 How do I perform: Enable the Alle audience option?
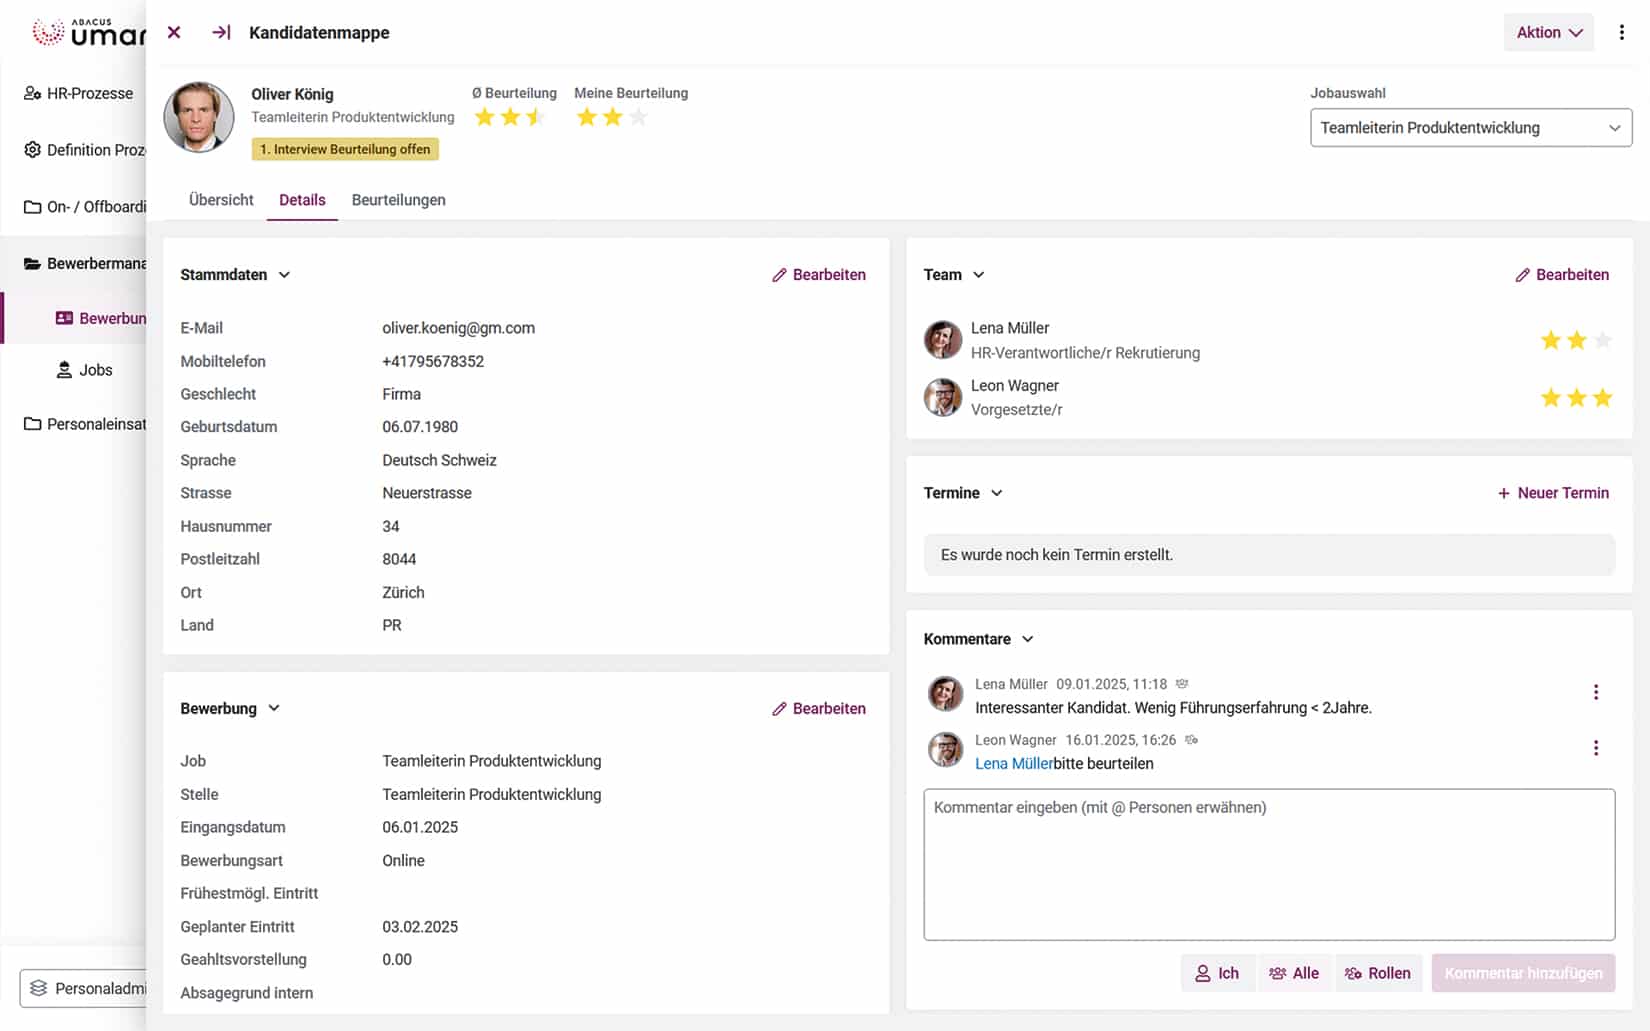[1295, 972]
